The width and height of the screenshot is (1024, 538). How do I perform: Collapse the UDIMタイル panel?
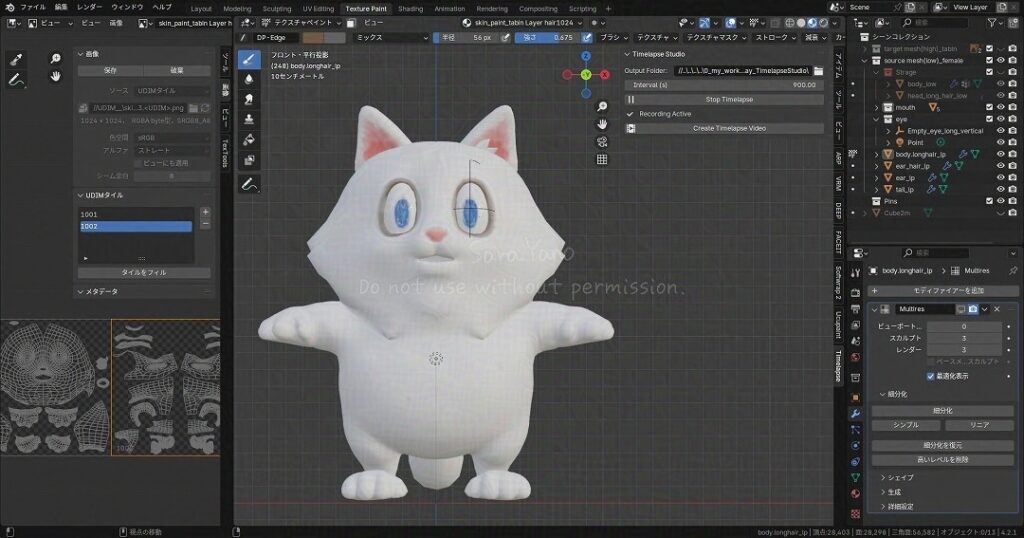pos(80,195)
